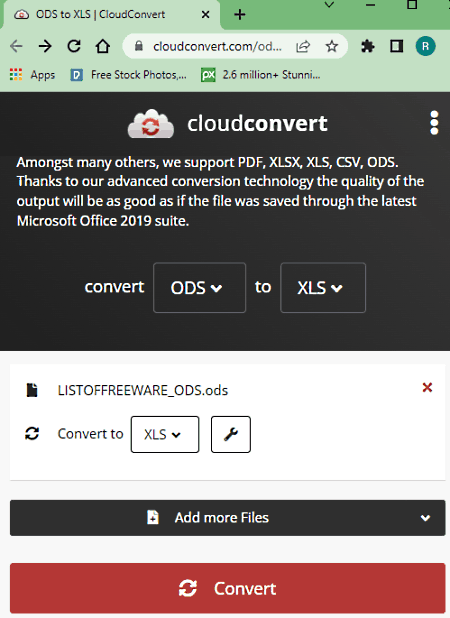Image resolution: width=450 pixels, height=618 pixels.
Task: Click the browser back arrow
Action: [16, 47]
